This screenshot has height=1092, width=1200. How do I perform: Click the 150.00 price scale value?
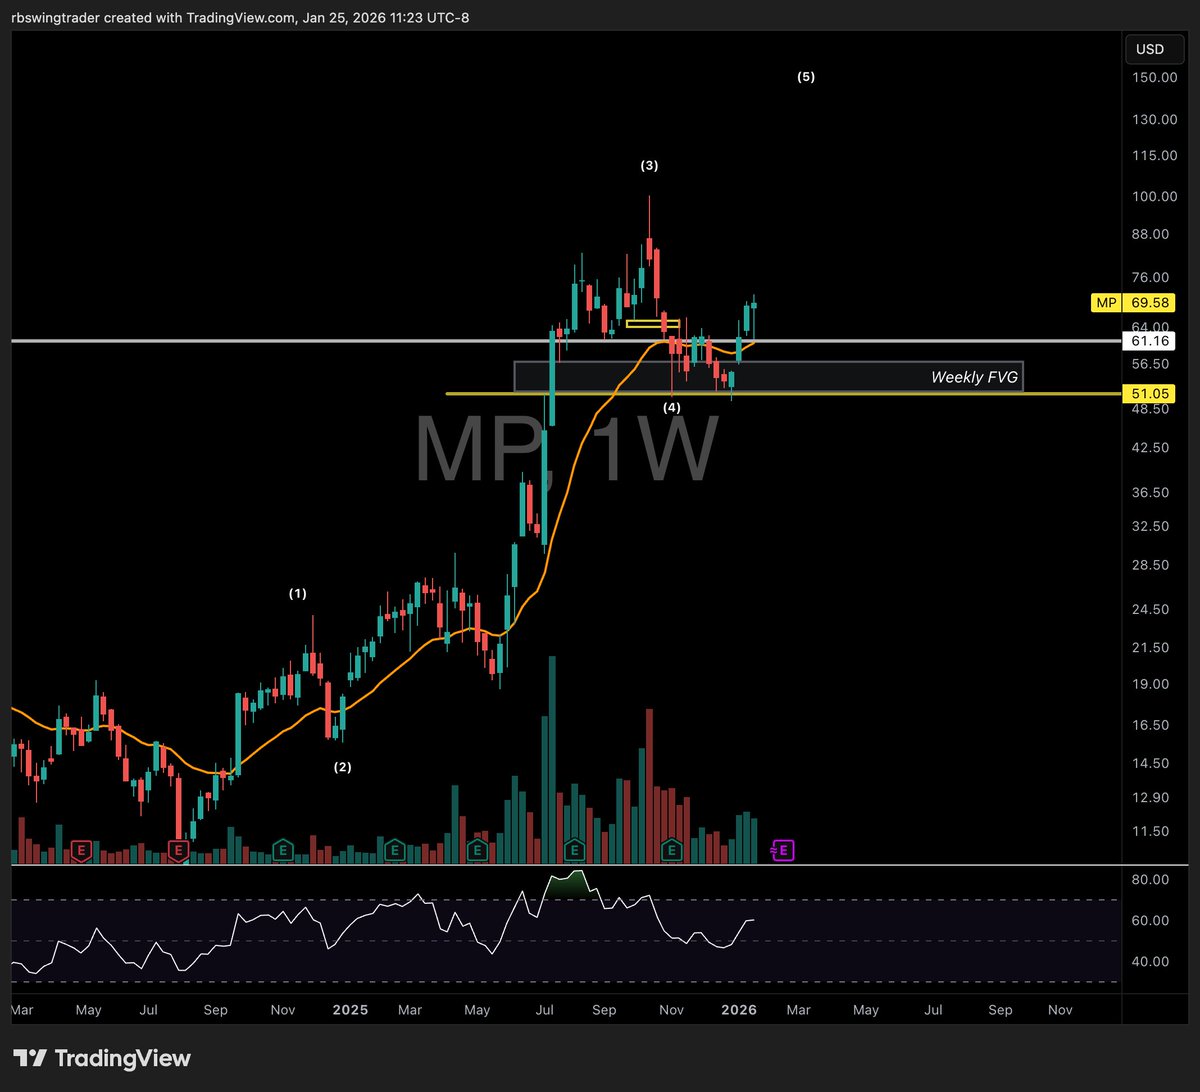(x=1155, y=77)
